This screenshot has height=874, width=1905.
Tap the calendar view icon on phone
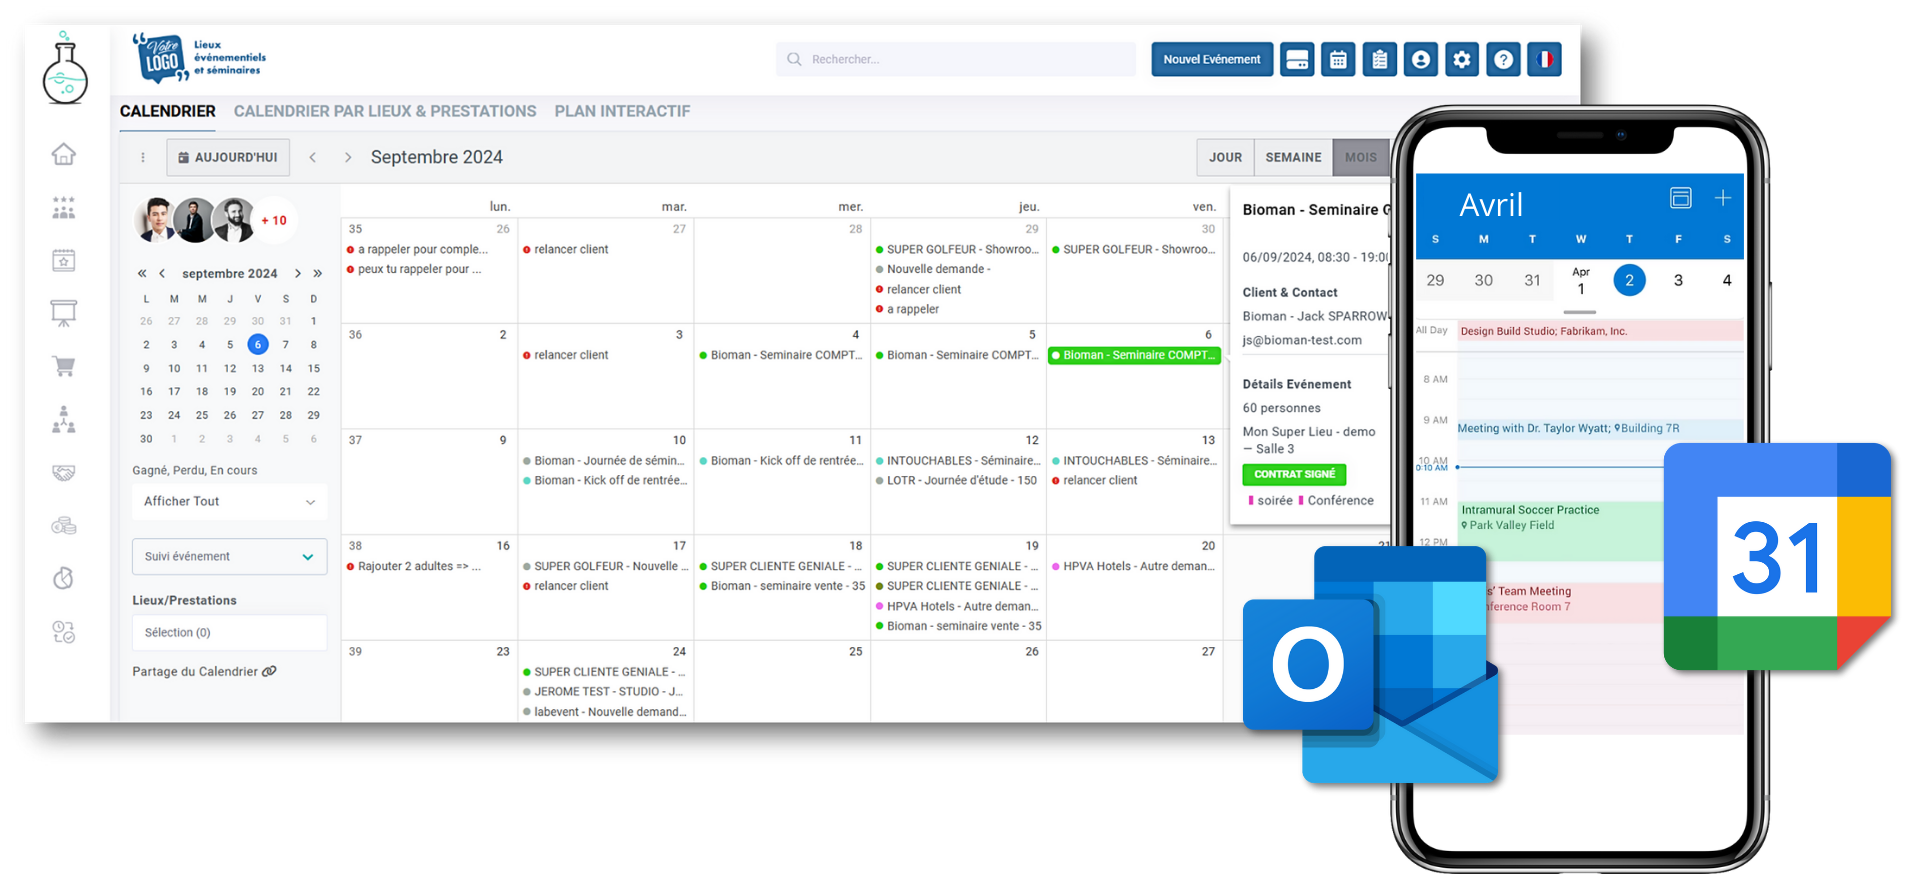coord(1681,198)
